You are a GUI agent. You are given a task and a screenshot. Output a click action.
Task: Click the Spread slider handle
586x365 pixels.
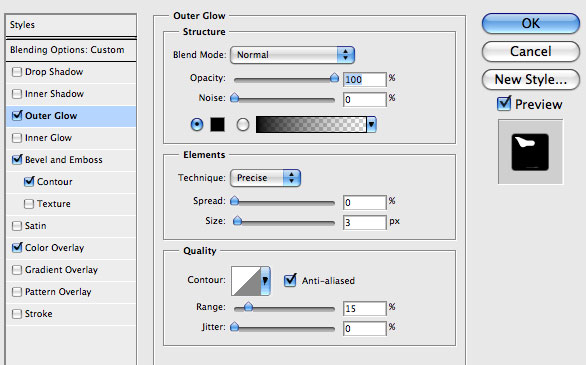pyautogui.click(x=234, y=201)
